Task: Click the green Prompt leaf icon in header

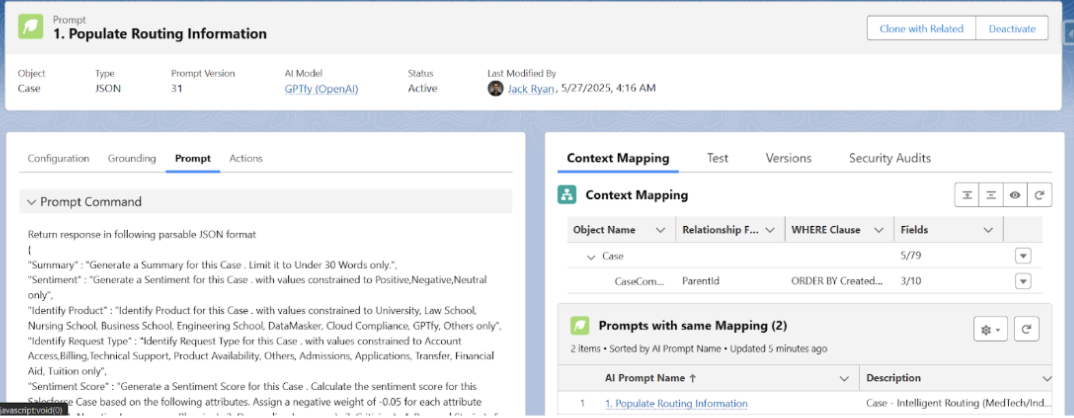Action: [x=31, y=27]
